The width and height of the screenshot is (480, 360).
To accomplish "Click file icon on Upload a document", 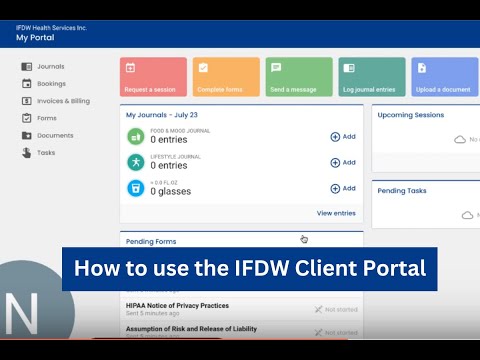I will coord(422,68).
